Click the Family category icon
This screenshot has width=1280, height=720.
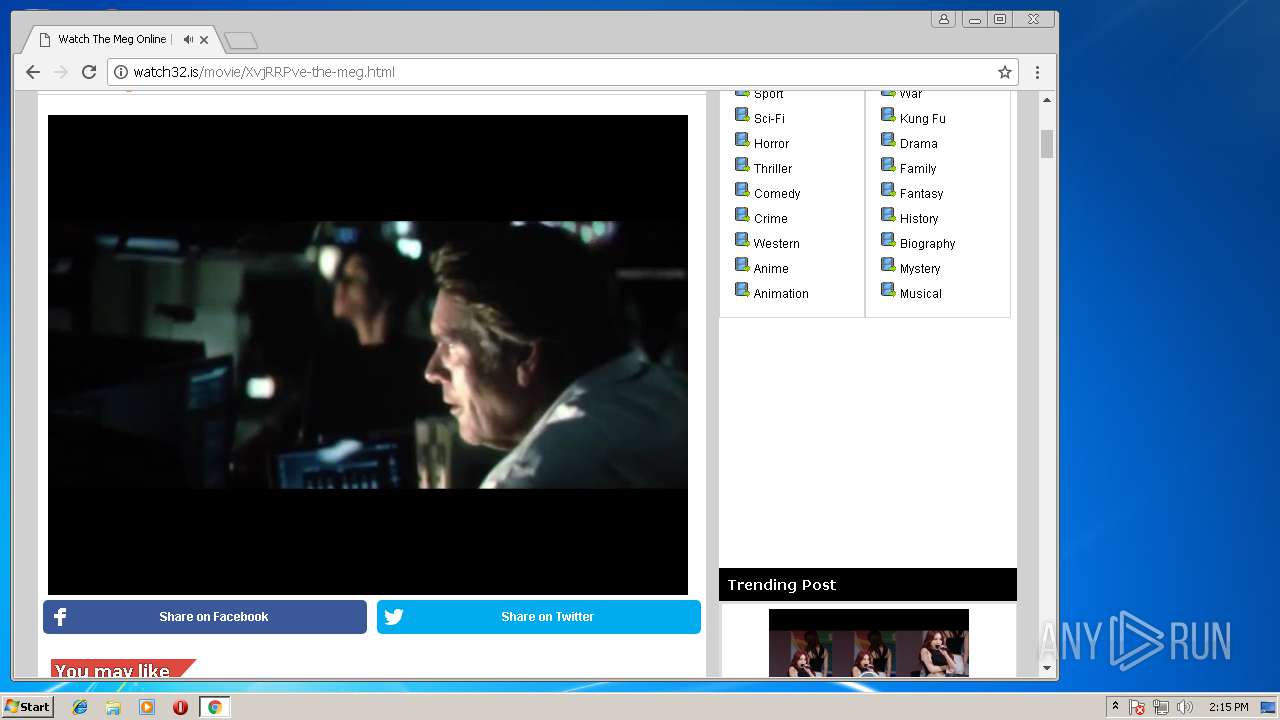(888, 165)
